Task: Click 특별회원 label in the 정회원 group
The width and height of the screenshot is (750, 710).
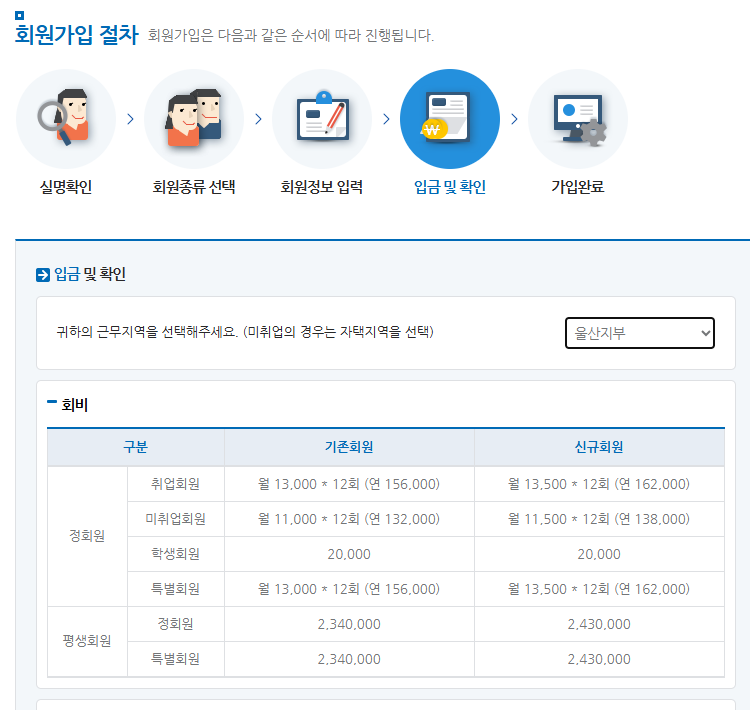Action: click(176, 589)
